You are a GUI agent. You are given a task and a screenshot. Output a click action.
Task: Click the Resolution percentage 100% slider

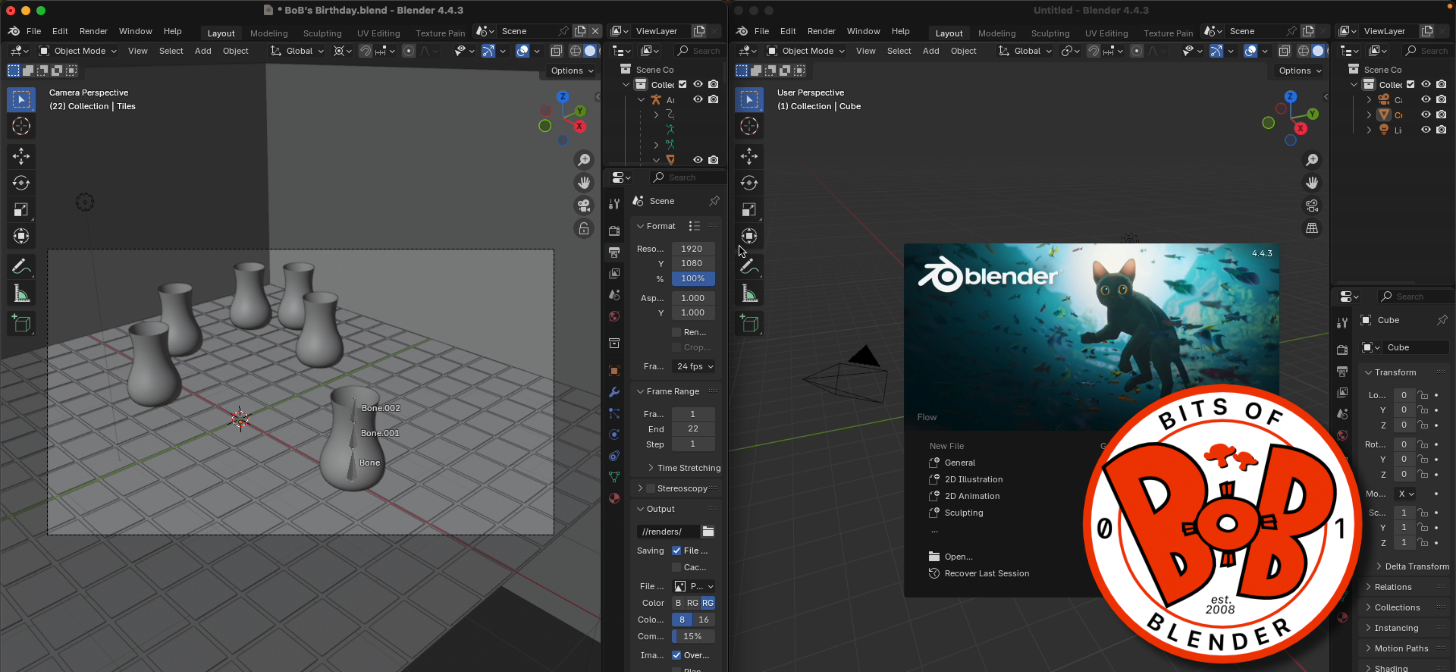(x=693, y=278)
